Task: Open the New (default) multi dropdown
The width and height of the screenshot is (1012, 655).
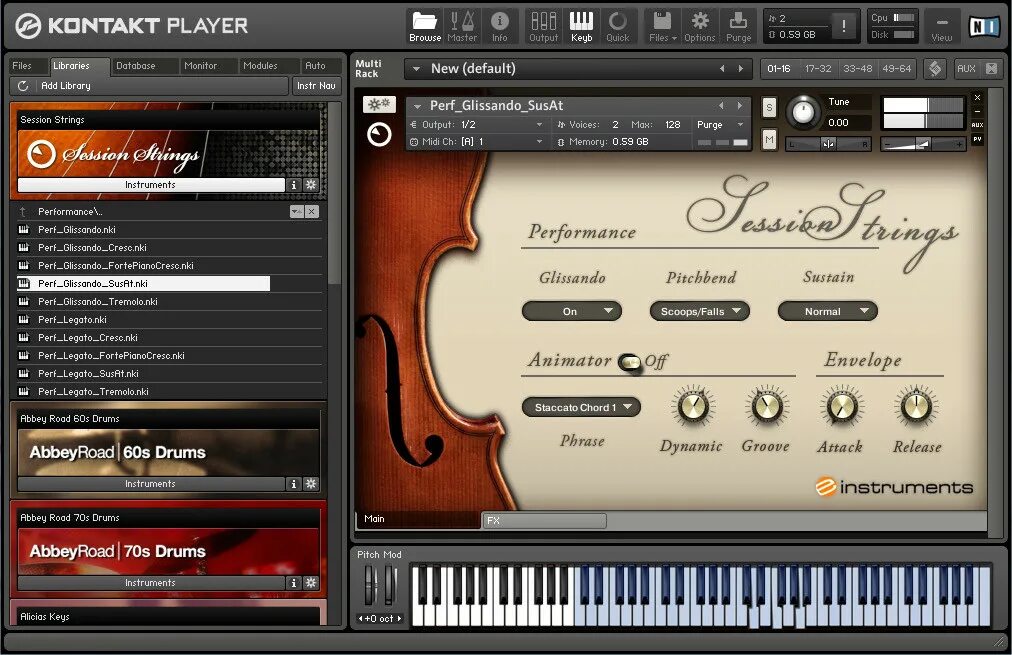Action: pos(416,68)
